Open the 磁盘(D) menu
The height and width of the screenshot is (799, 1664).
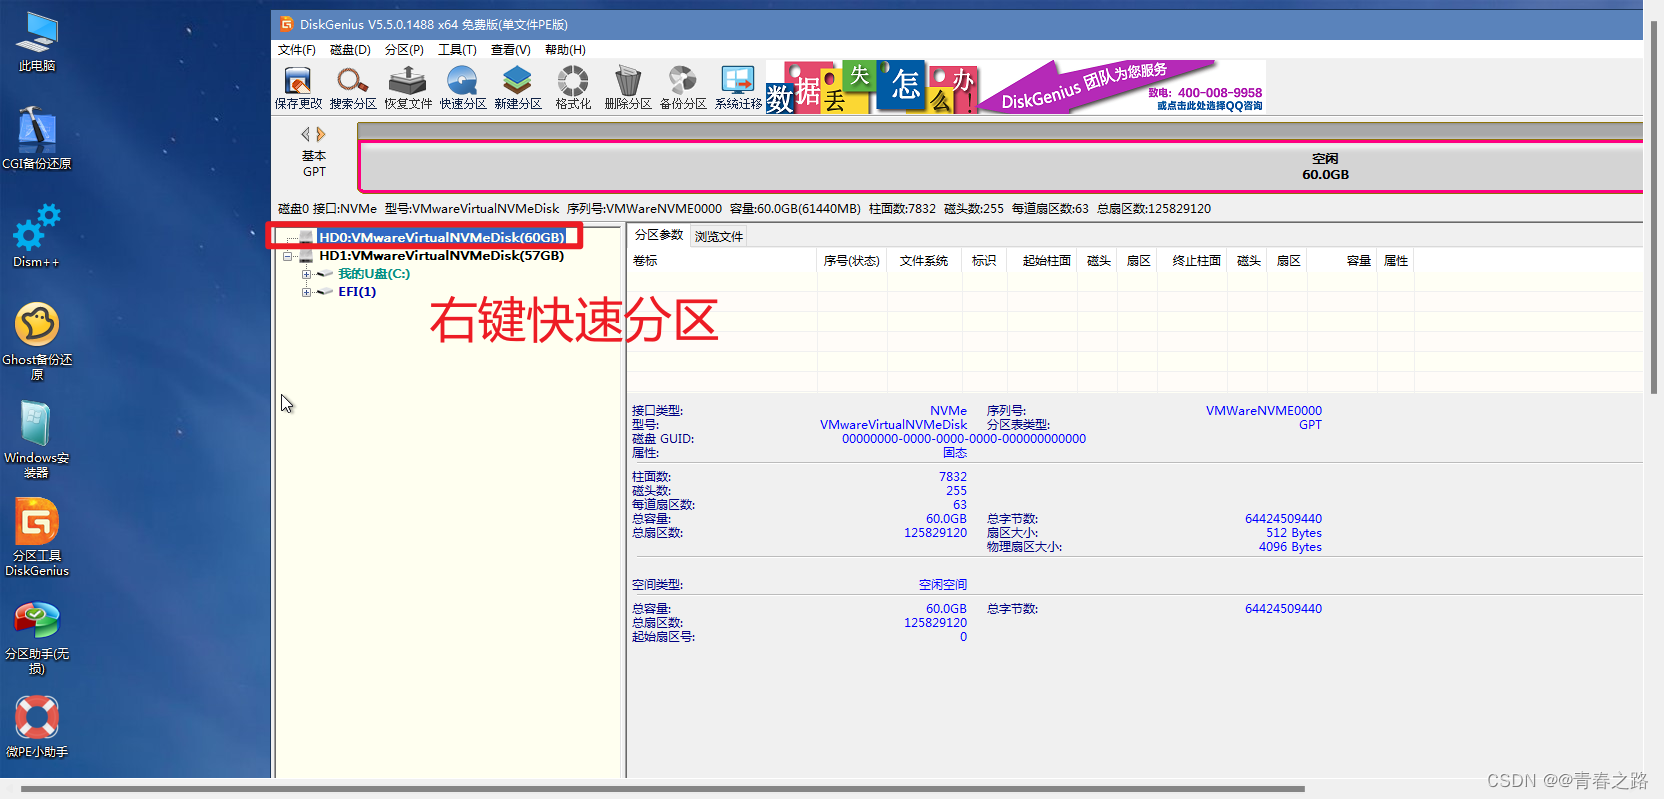(x=350, y=50)
